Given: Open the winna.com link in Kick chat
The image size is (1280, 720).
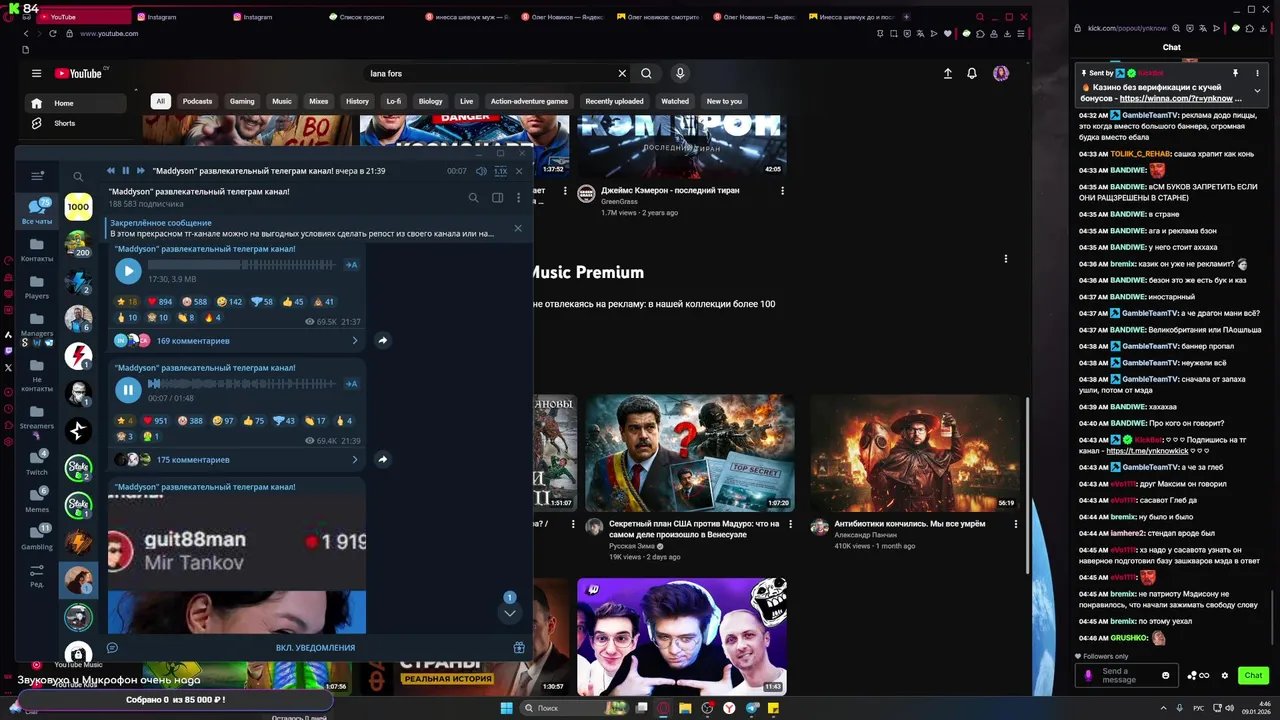Looking at the screenshot, I should point(1181,99).
